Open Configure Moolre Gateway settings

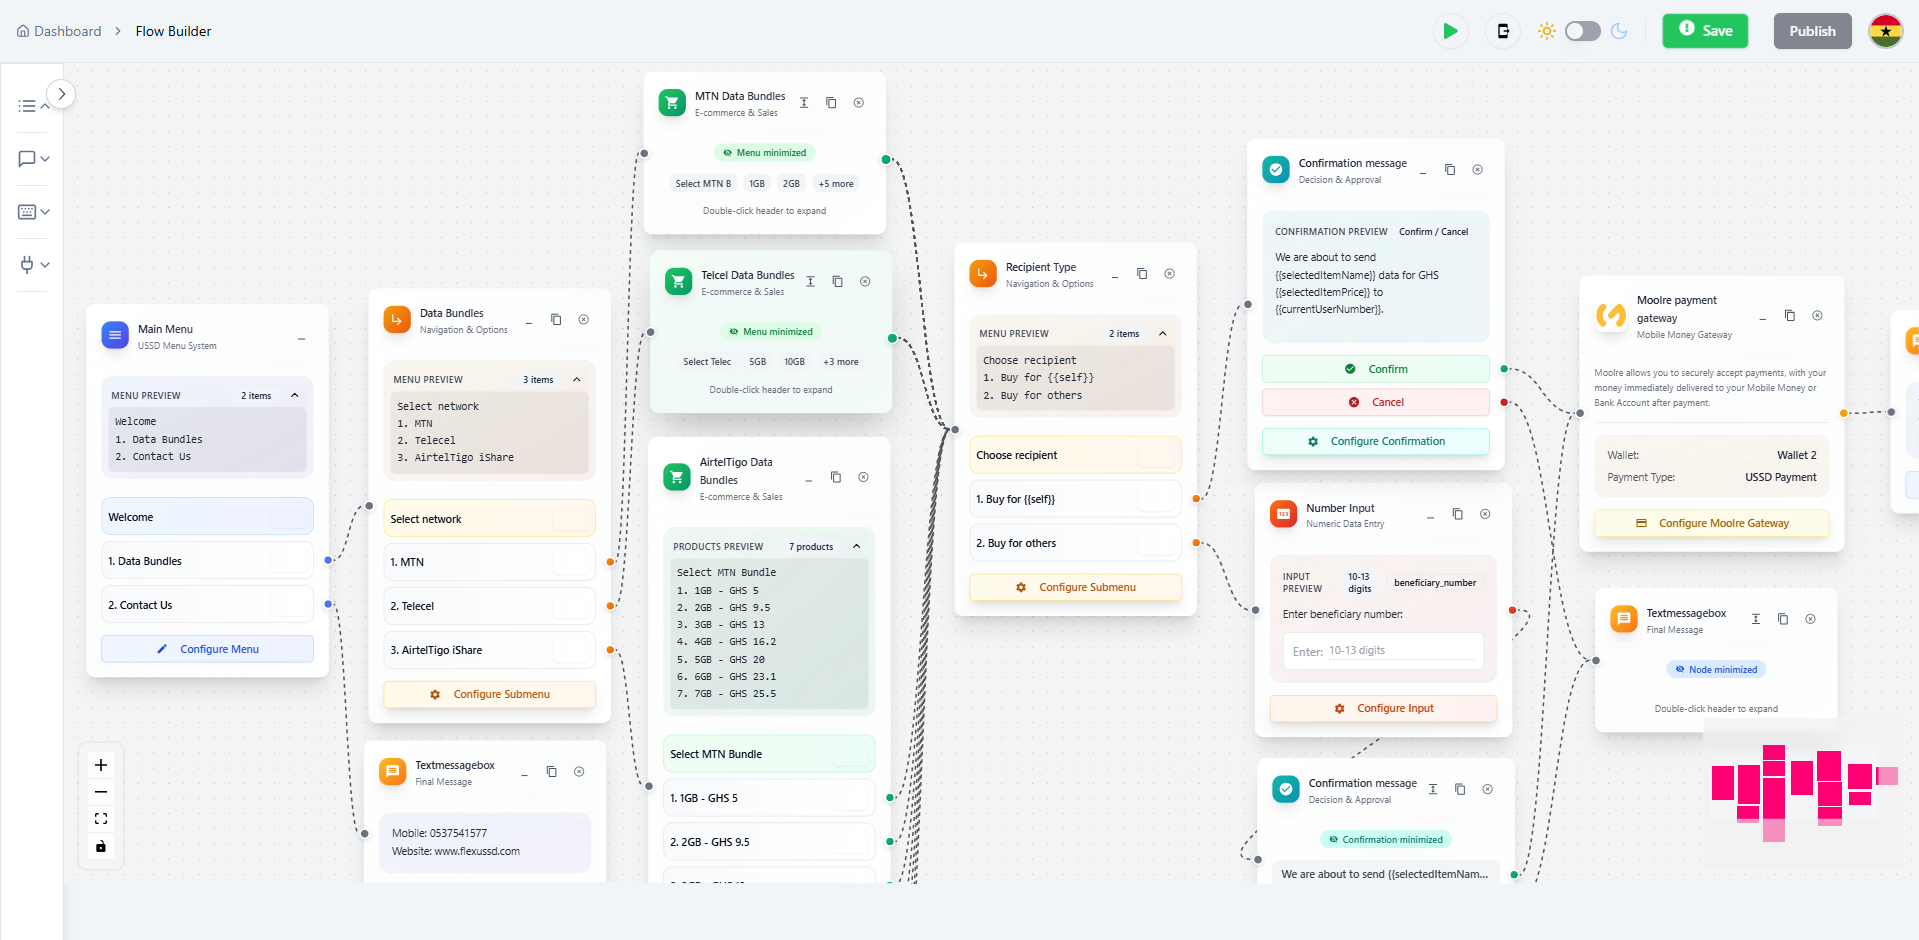point(1711,523)
